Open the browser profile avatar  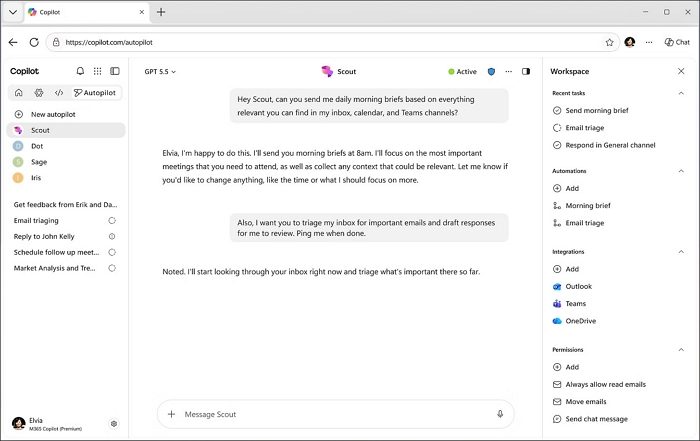(629, 42)
